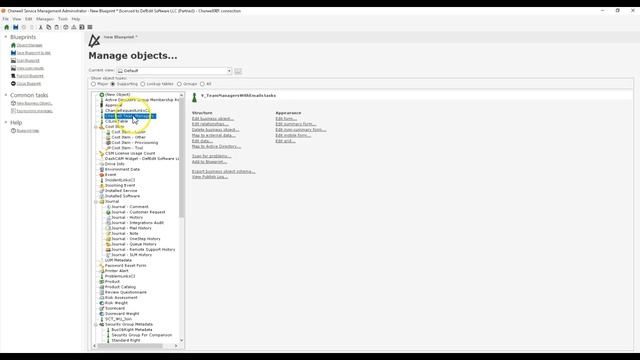Select the Supporting object type radio
The image size is (640, 360).
coord(113,84)
